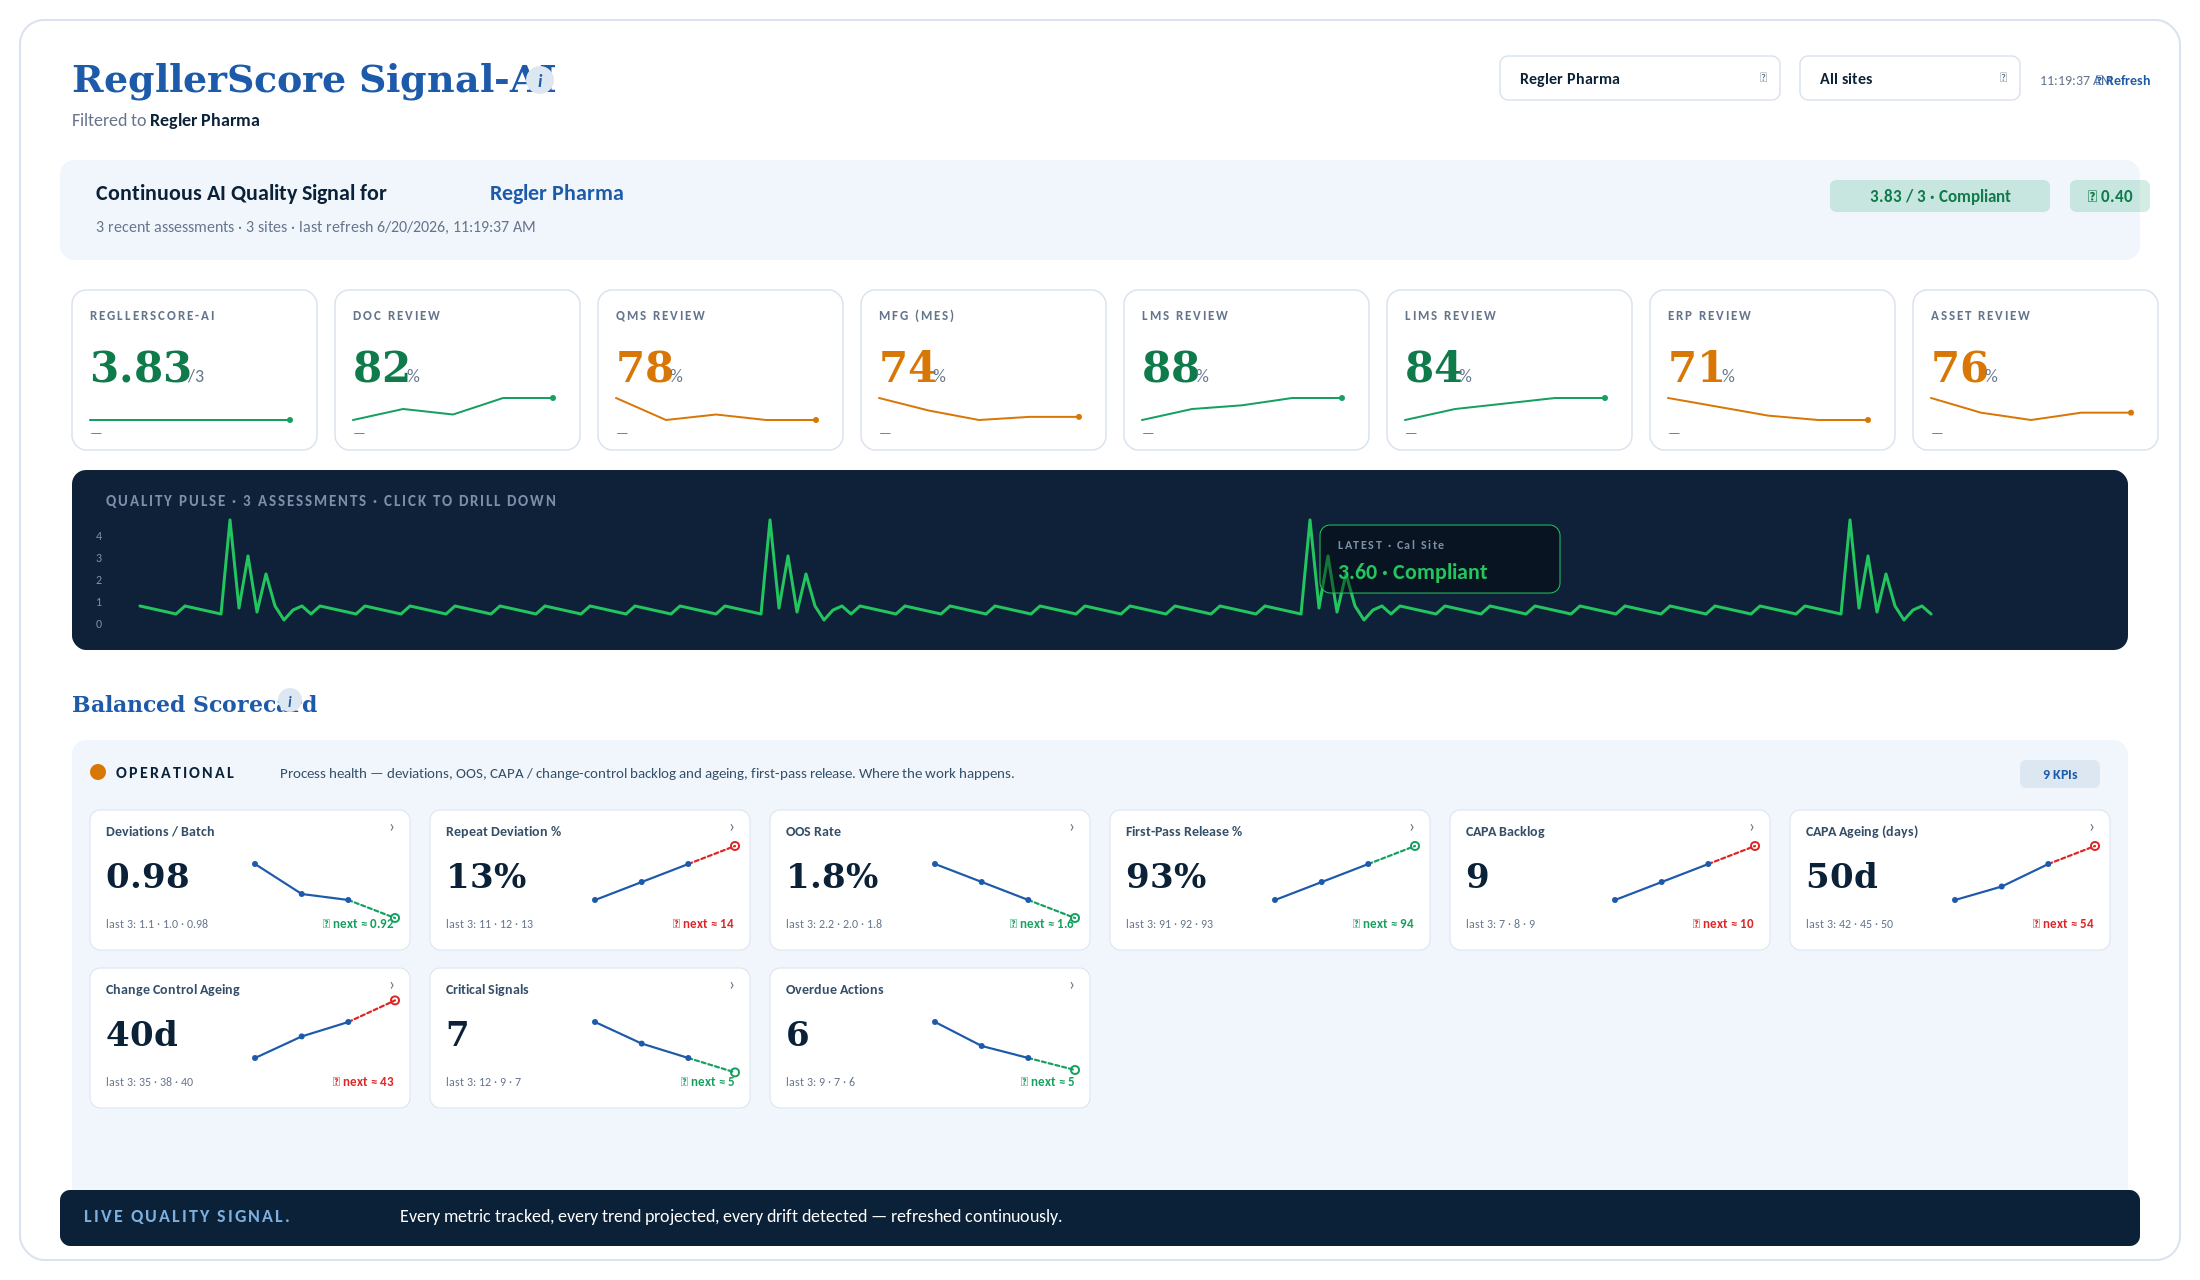Open the All sites dropdown

pos(1910,78)
